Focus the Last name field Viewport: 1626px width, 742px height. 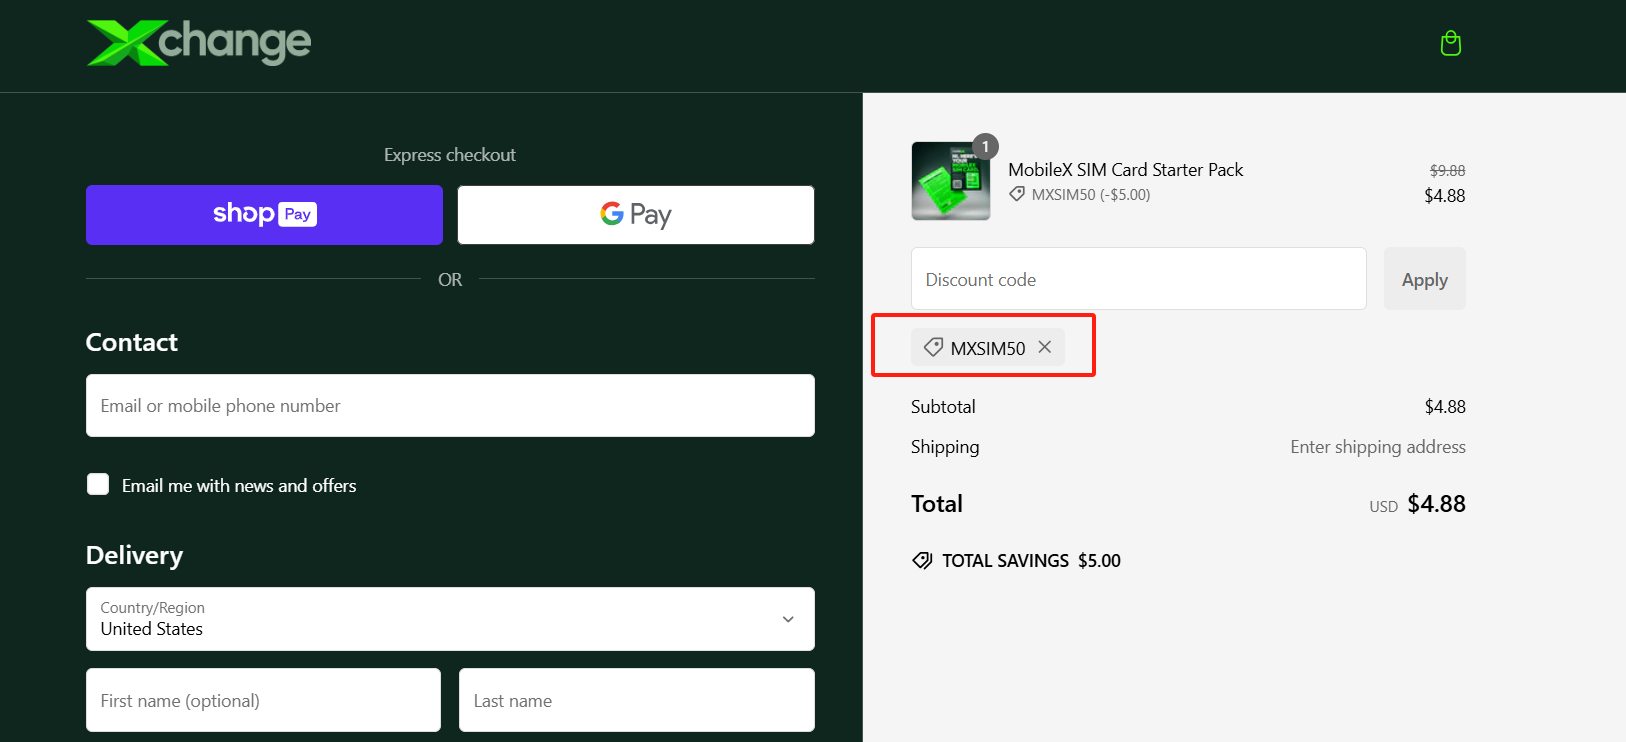coord(637,700)
